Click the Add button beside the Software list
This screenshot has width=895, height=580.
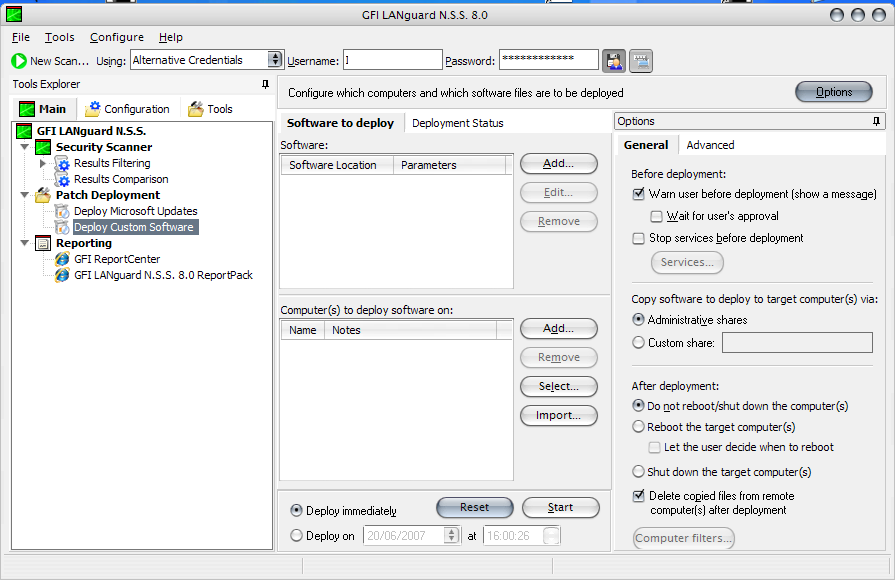tap(559, 164)
